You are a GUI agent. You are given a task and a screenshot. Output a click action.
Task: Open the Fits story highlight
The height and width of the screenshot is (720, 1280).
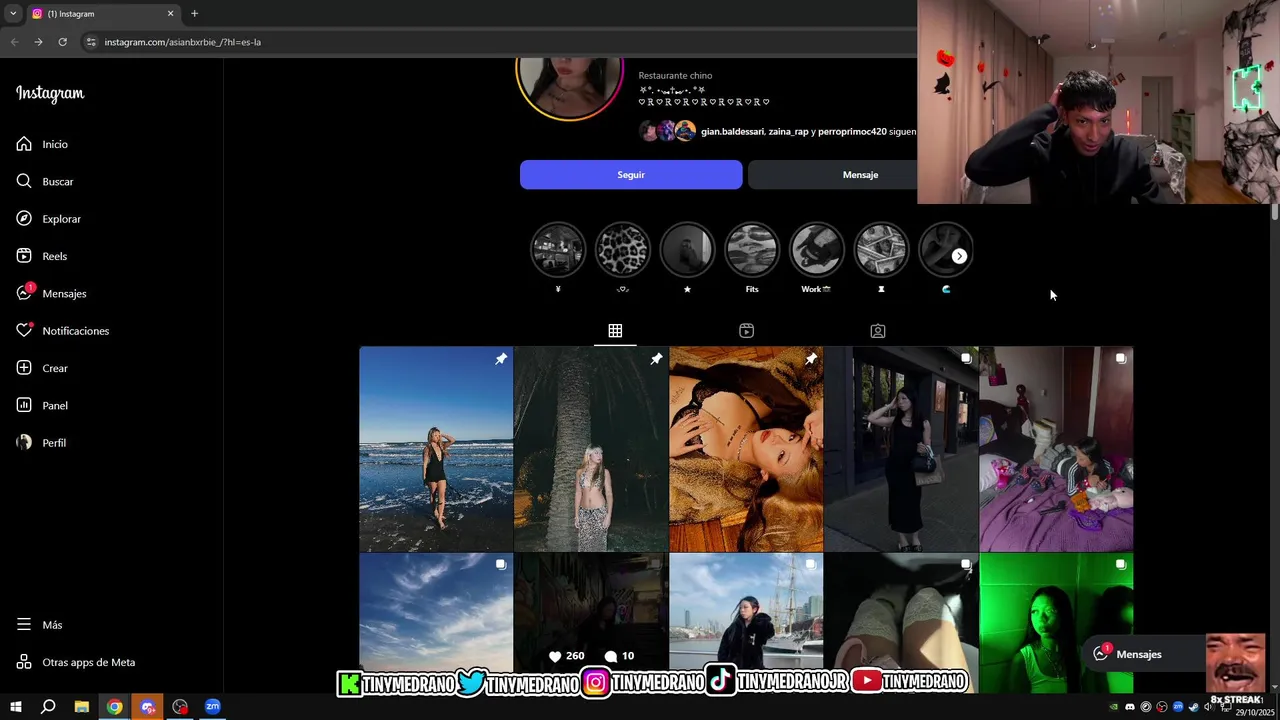[x=752, y=250]
